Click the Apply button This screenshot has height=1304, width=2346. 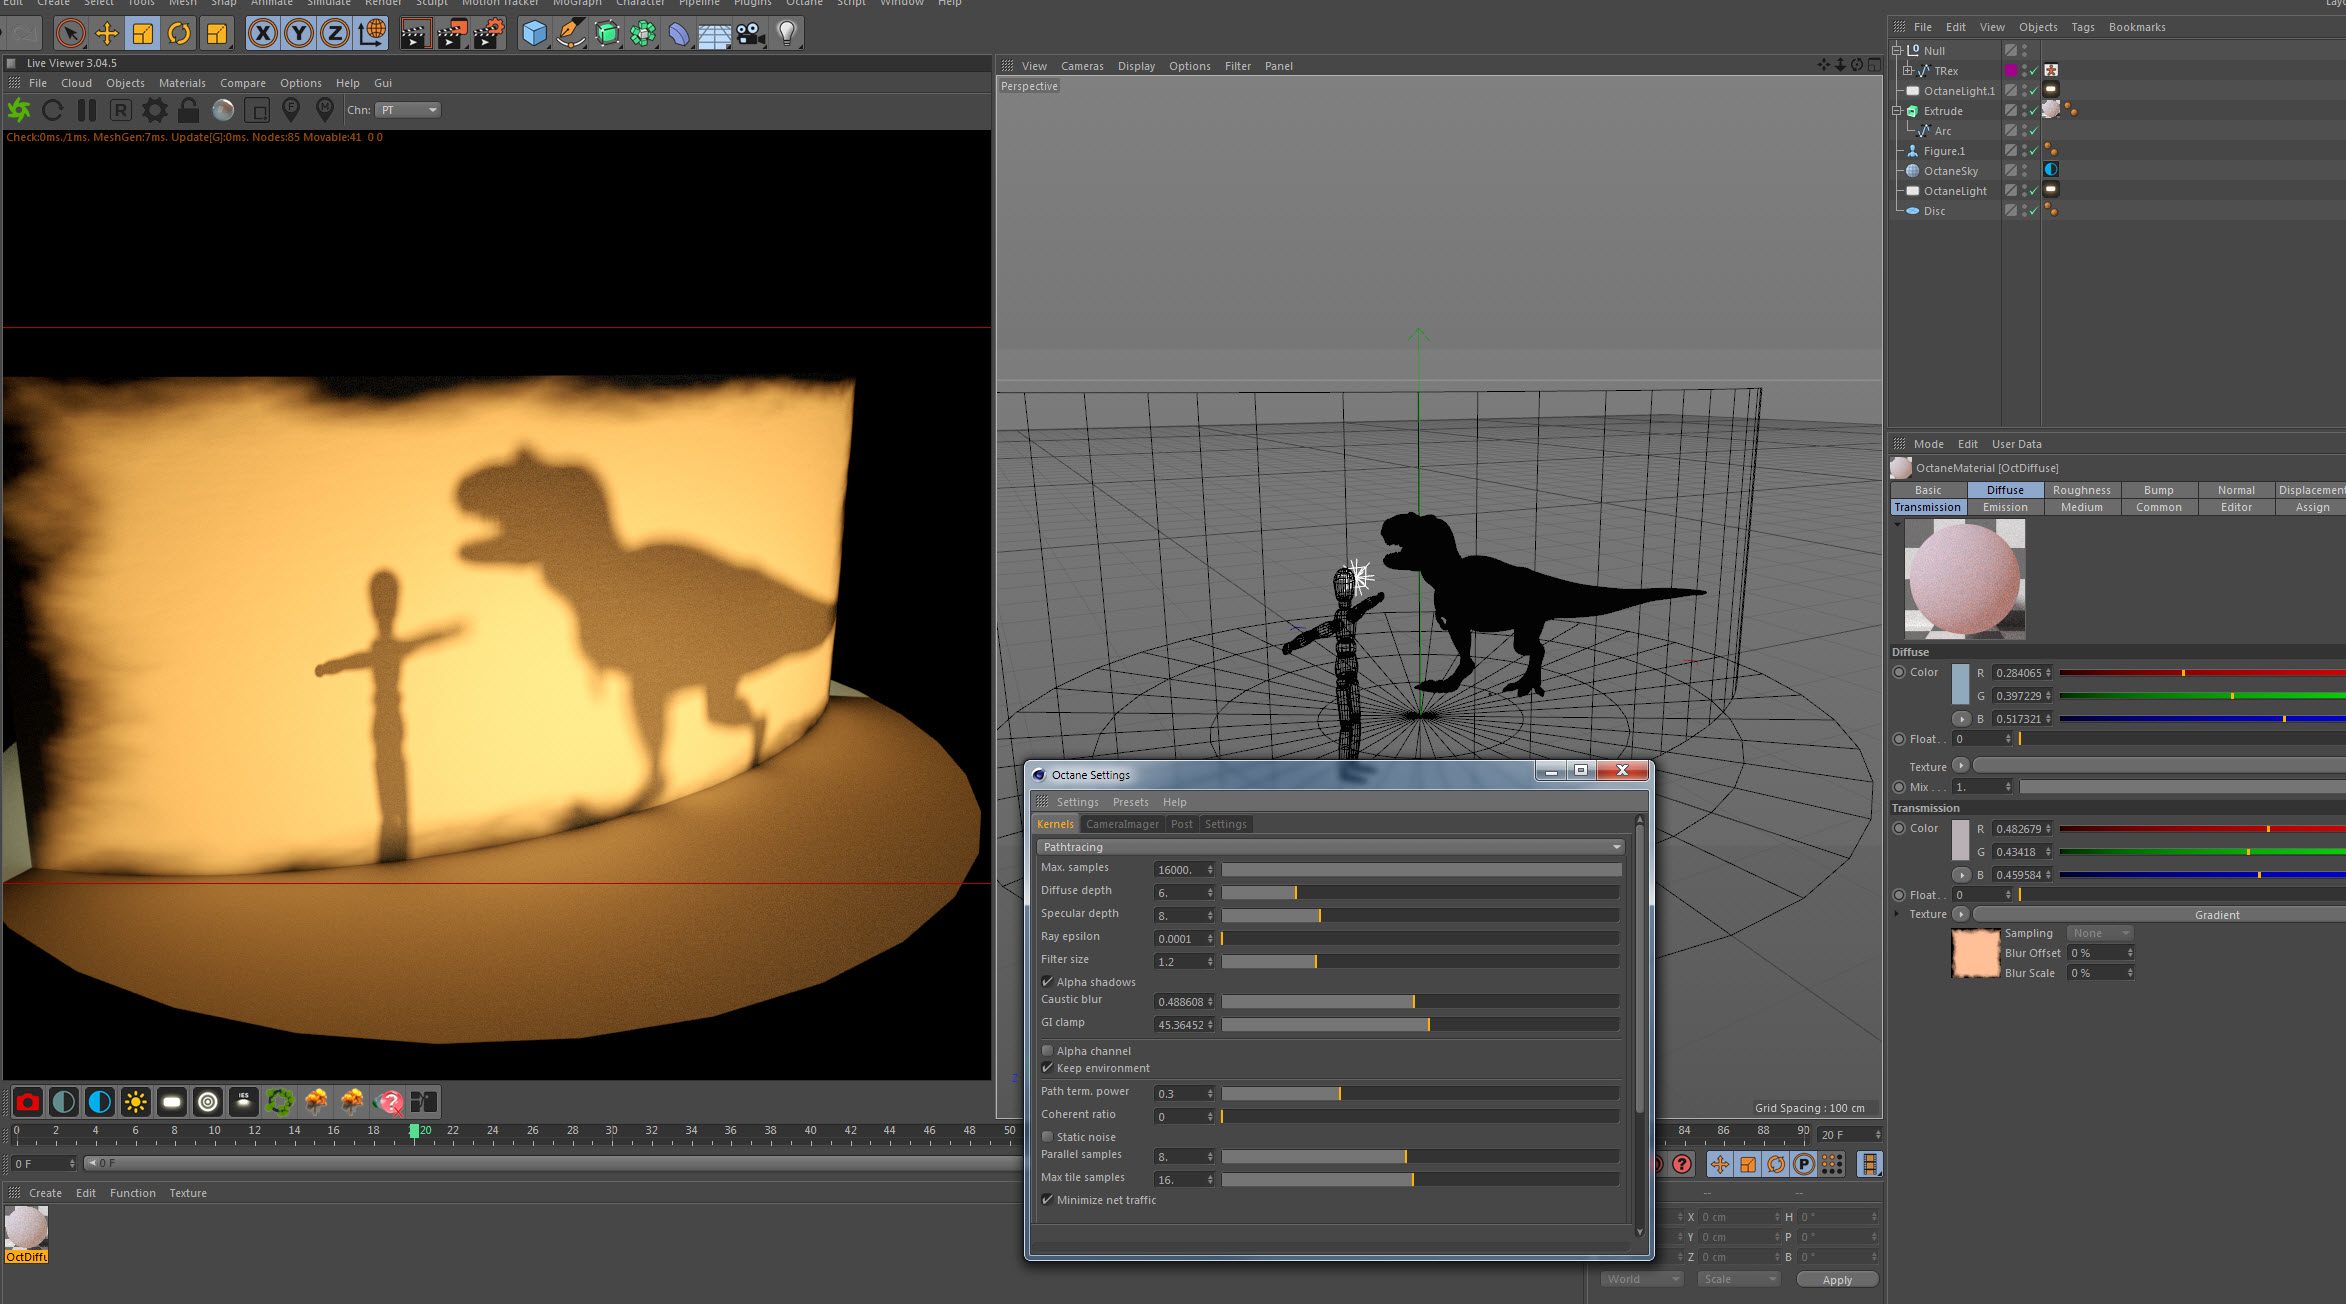(x=1836, y=1280)
